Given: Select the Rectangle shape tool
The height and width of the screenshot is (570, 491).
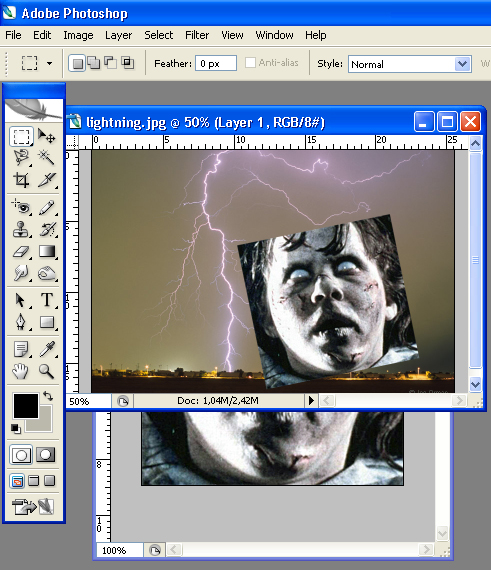Looking at the screenshot, I should pyautogui.click(x=47, y=322).
